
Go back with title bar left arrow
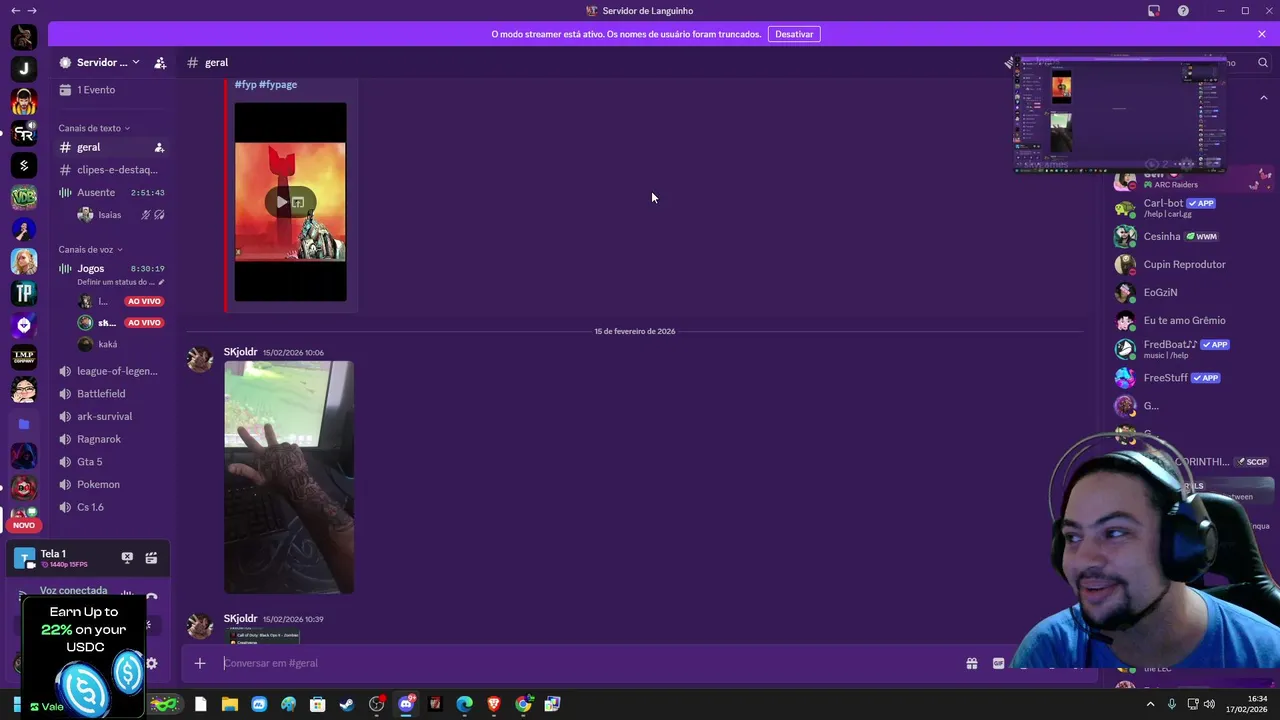pos(15,11)
